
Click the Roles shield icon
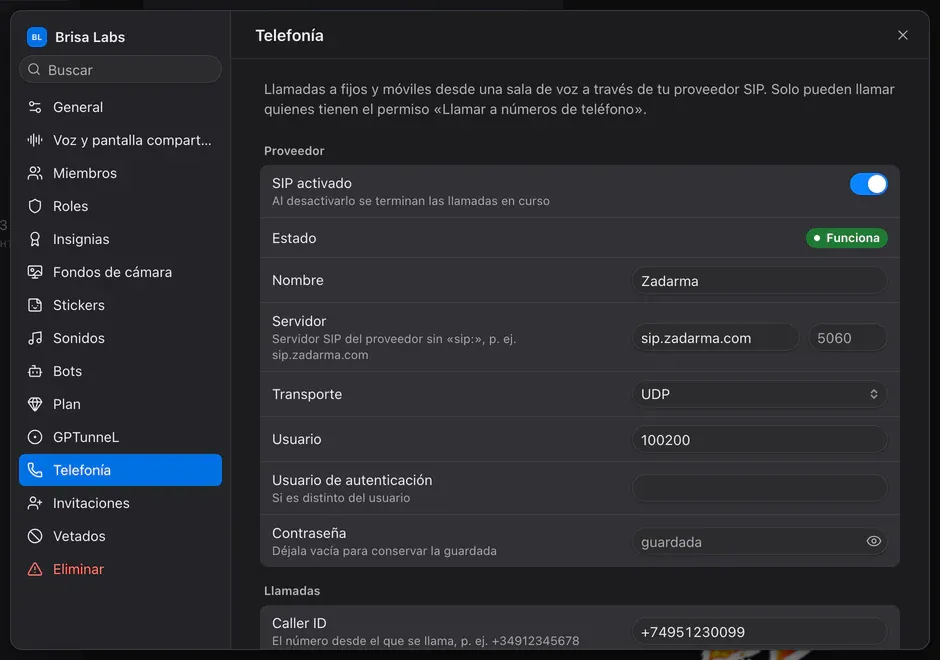coord(35,206)
